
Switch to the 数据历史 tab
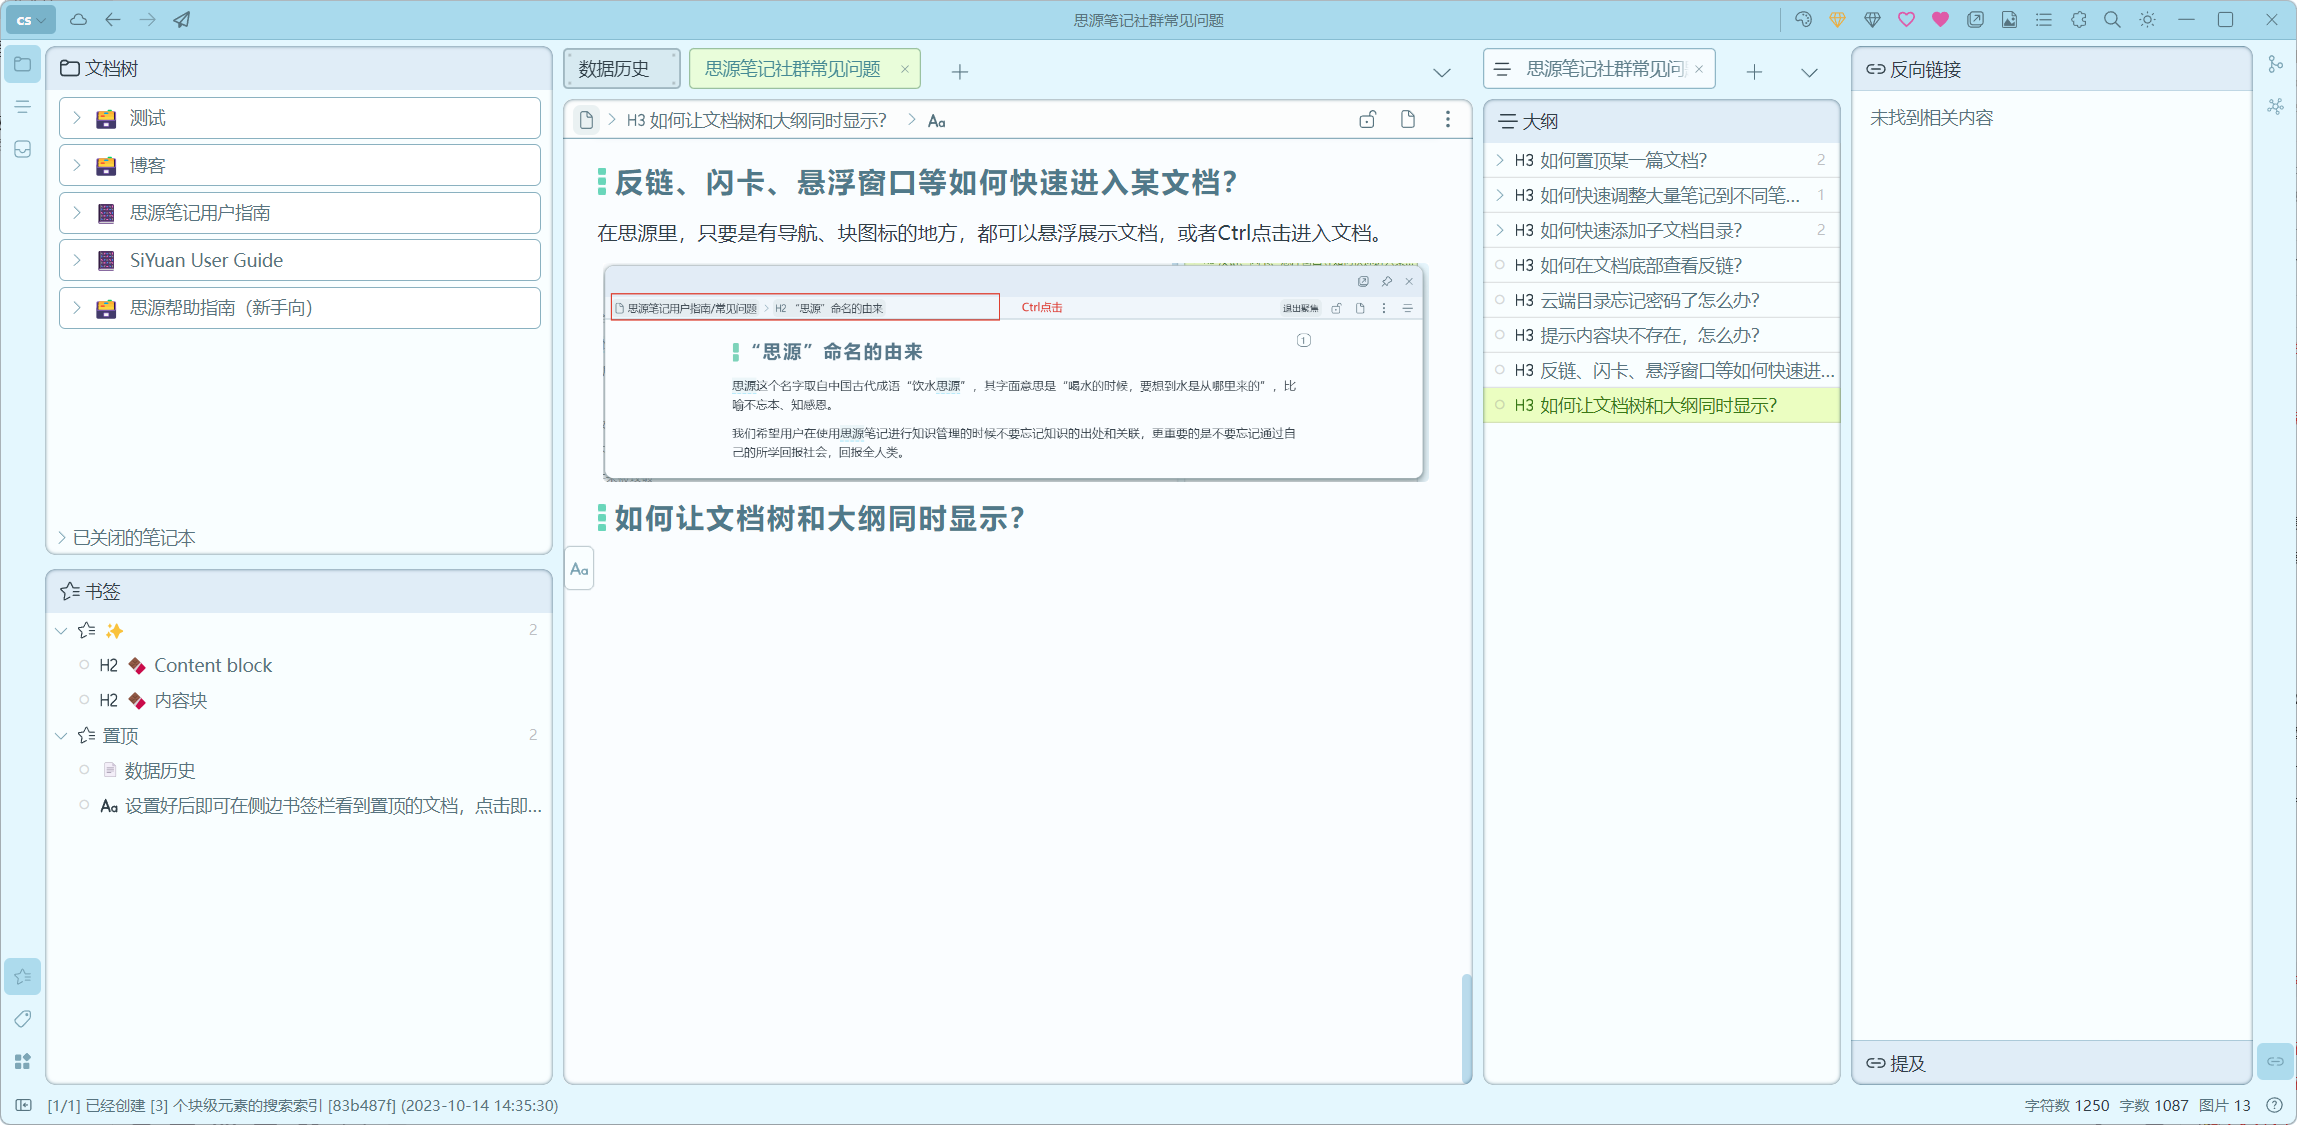[x=614, y=69]
